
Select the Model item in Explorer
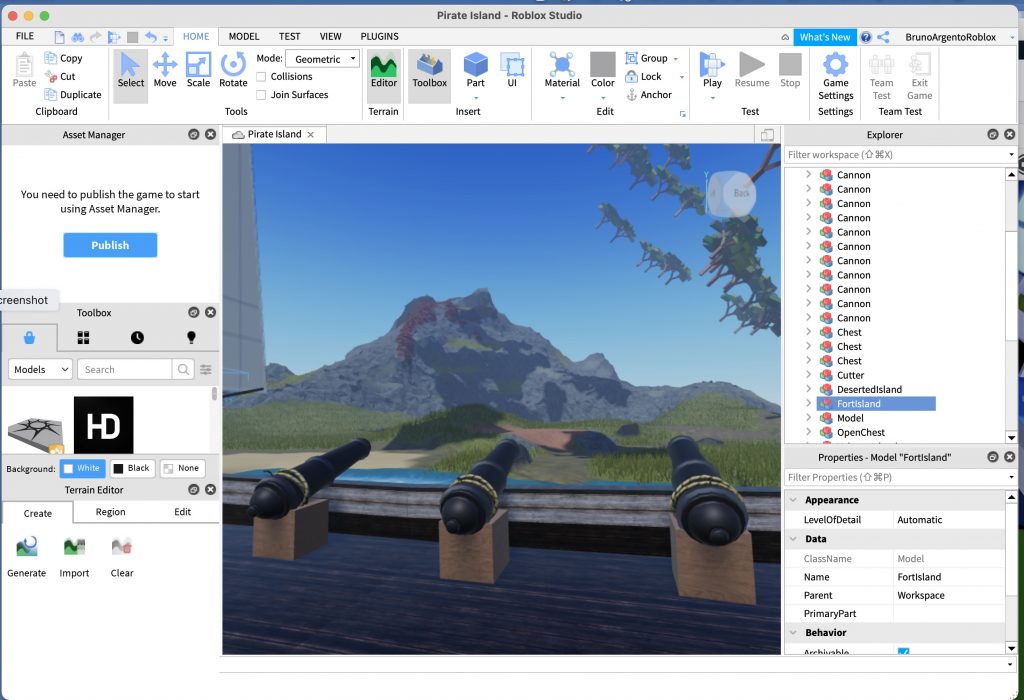[850, 418]
